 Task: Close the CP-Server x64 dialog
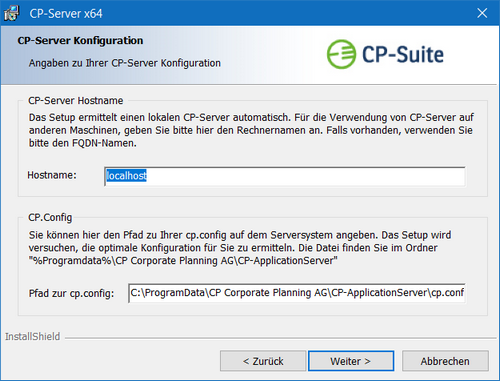point(482,13)
